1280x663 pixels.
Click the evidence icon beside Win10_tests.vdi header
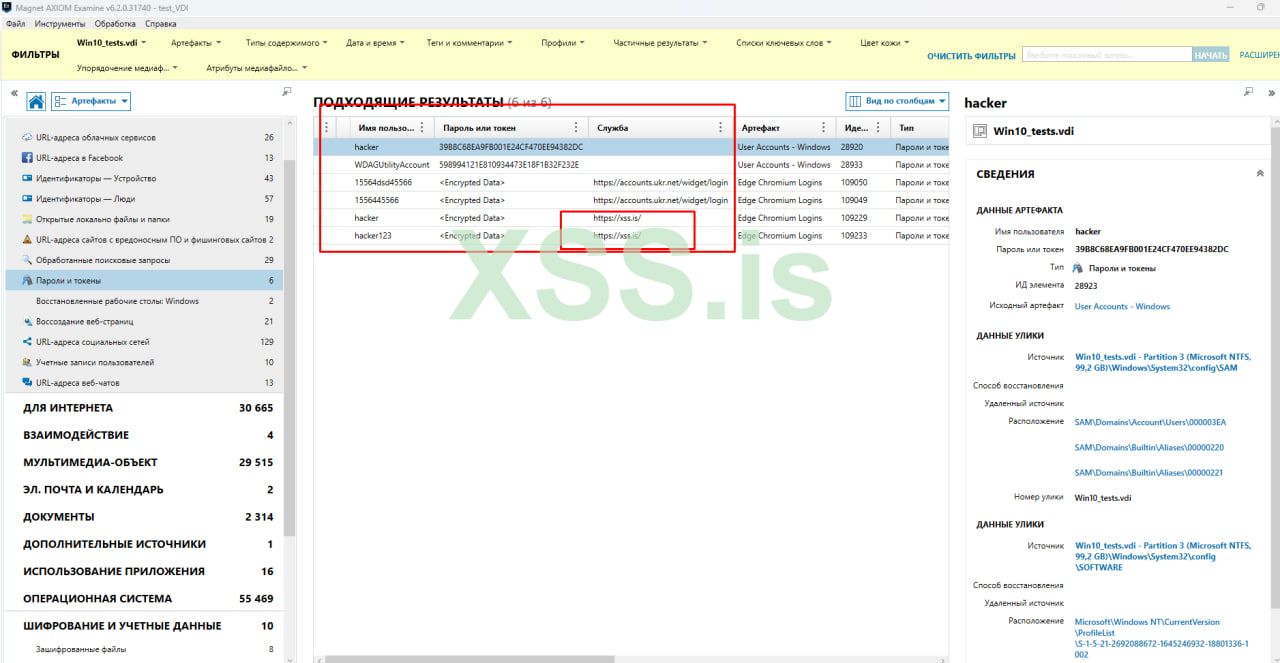click(980, 131)
